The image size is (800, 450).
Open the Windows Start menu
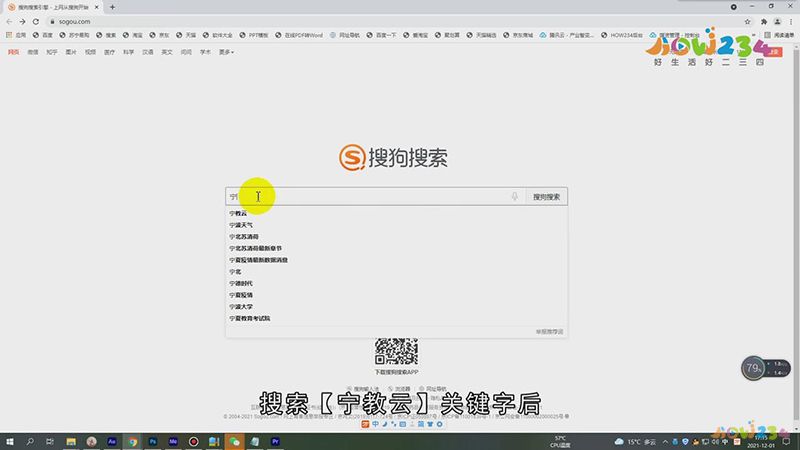[9, 441]
